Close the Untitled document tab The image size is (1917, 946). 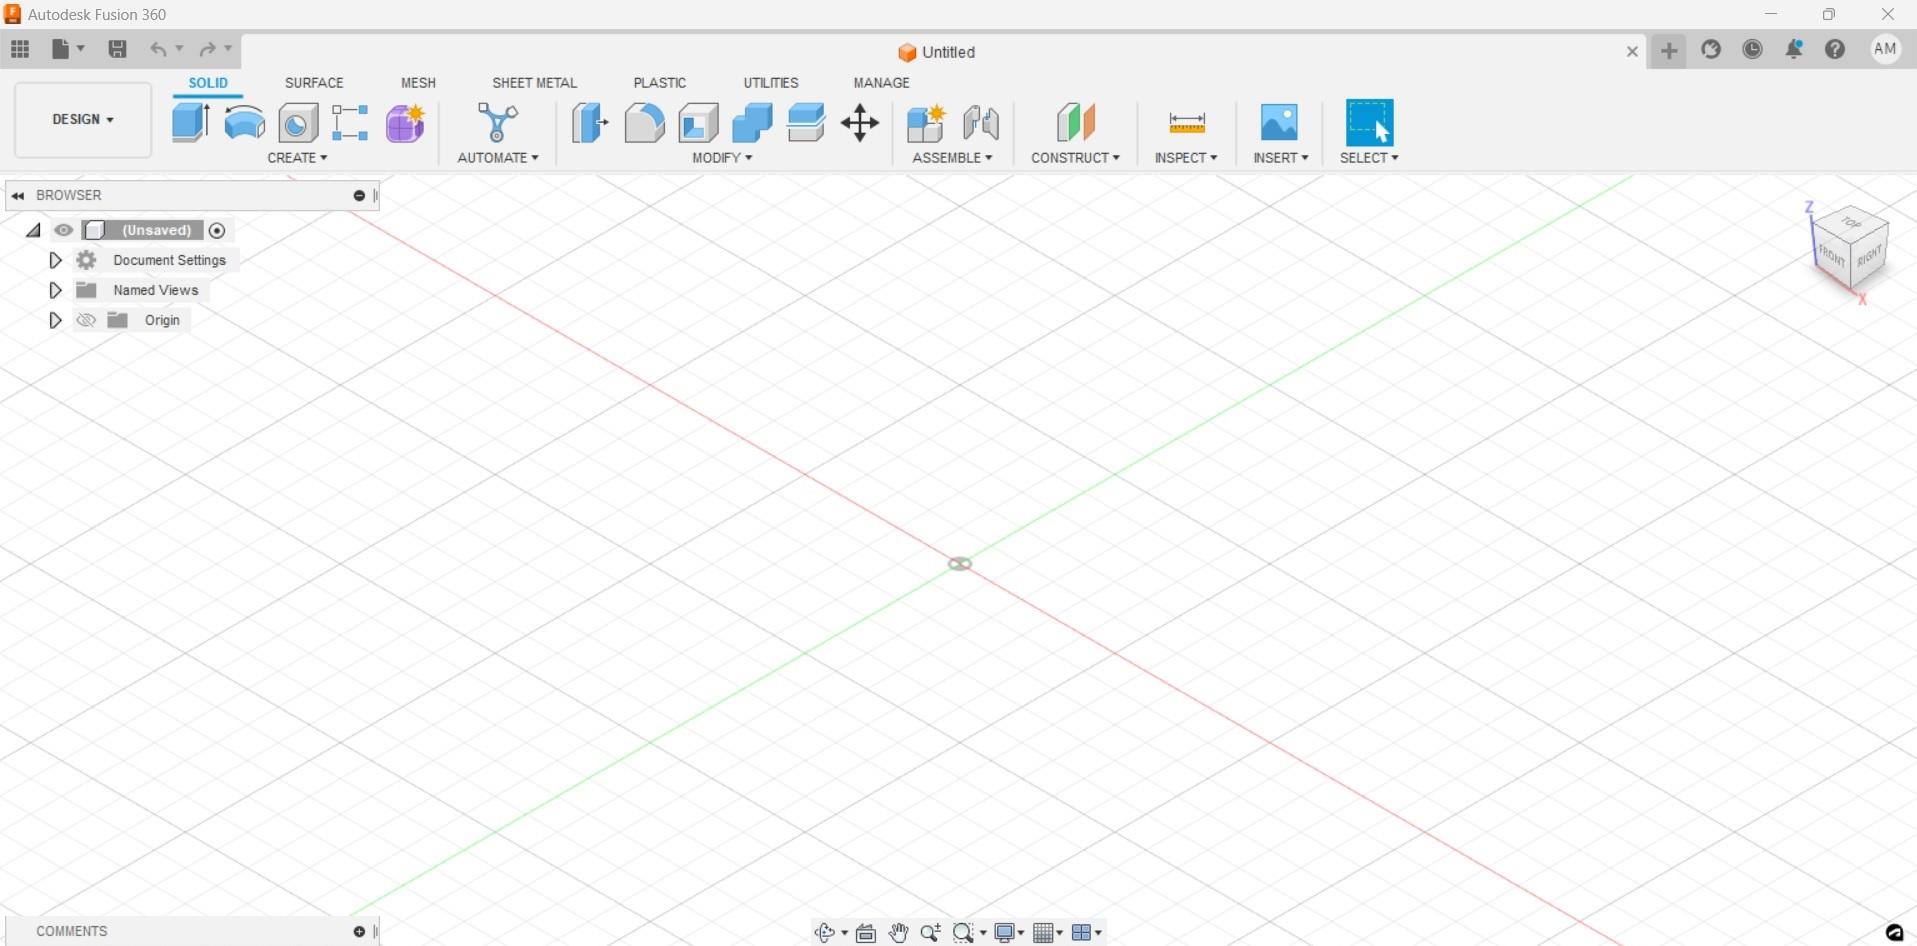[x=1632, y=51]
